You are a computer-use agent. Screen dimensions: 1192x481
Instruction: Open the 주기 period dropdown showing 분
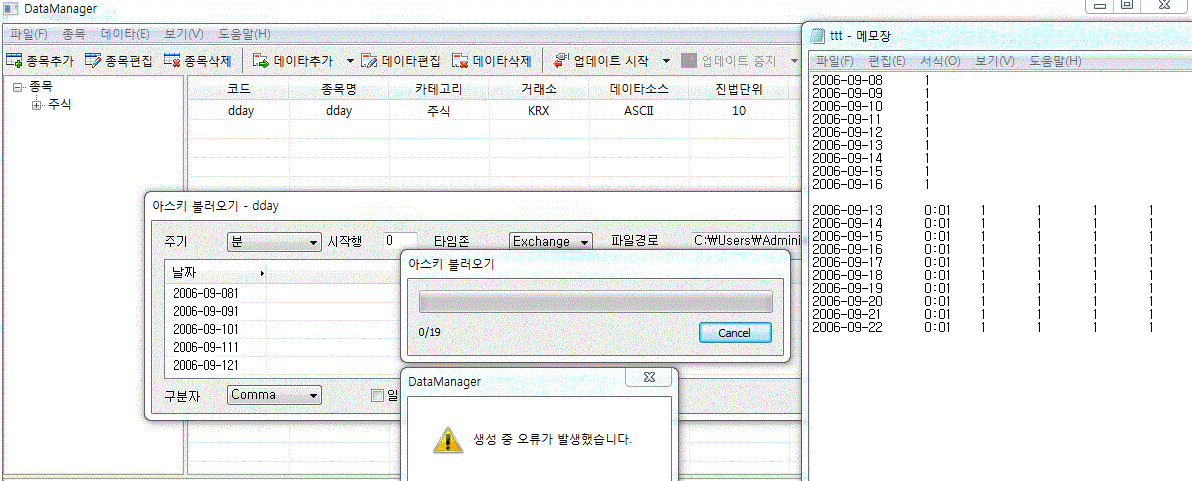[273, 241]
